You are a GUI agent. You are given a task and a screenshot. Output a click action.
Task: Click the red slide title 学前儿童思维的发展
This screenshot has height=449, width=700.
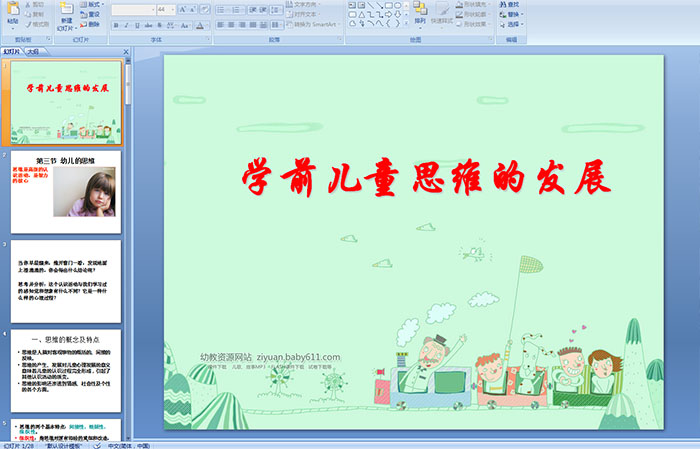click(x=426, y=177)
